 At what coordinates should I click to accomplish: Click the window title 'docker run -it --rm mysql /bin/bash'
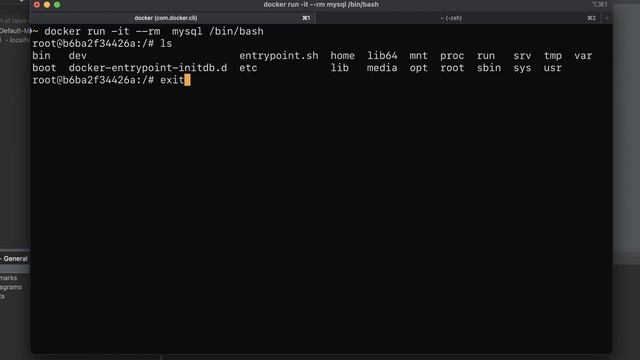[321, 4]
